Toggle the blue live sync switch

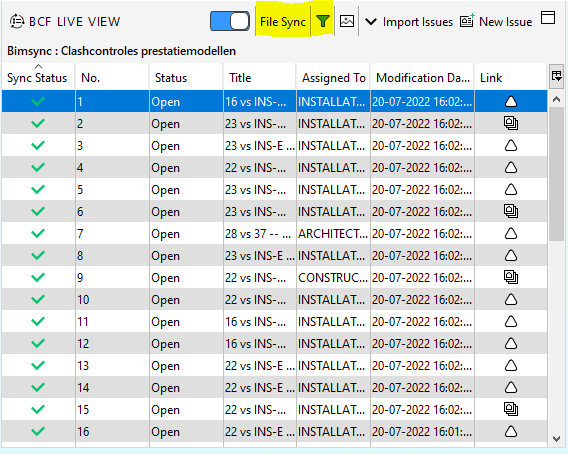point(230,21)
